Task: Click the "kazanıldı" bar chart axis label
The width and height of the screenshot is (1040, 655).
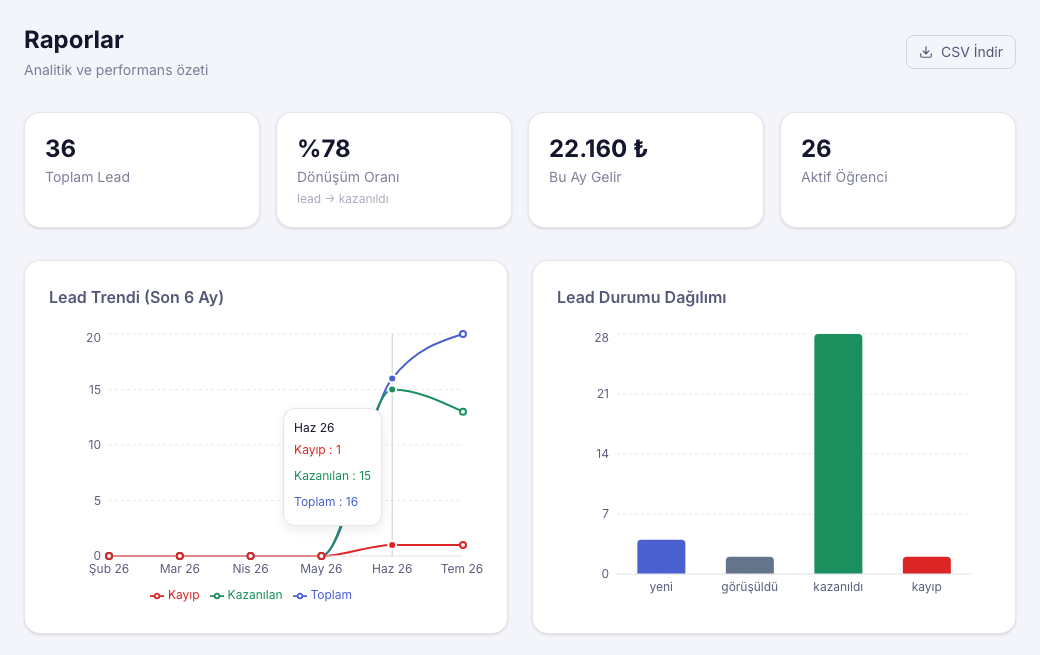Action: [838, 587]
